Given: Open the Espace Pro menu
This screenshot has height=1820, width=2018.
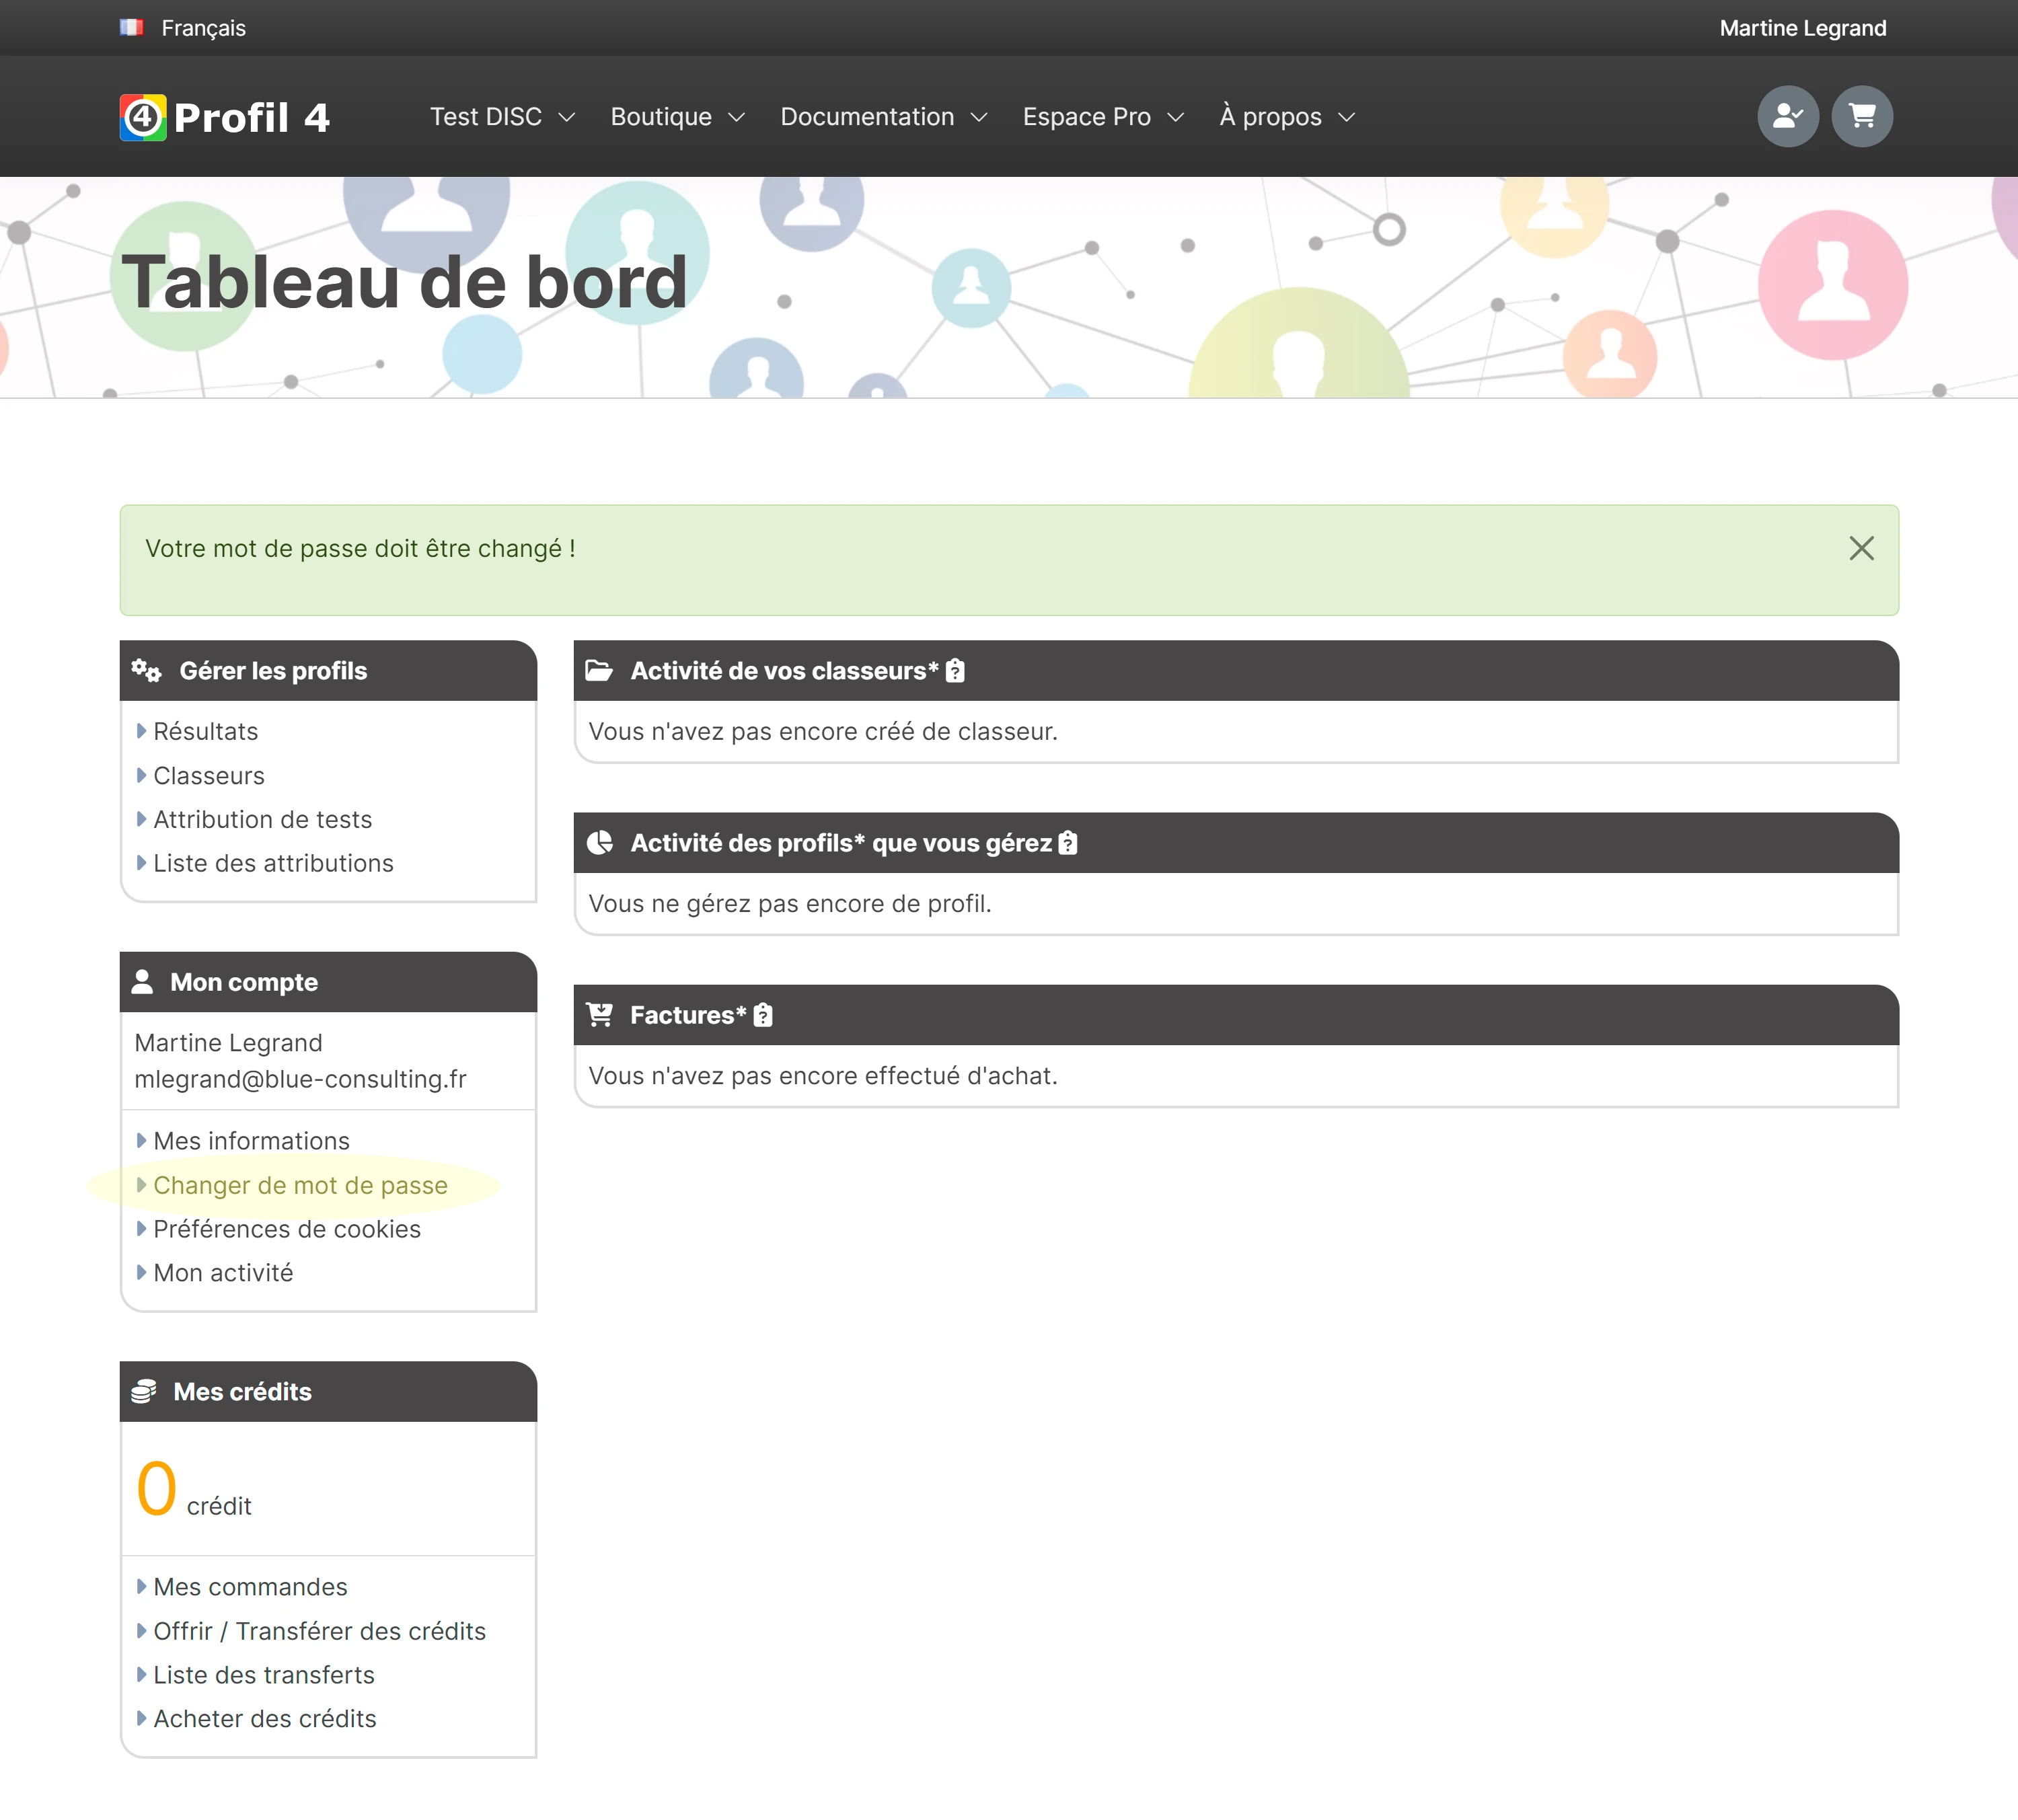Looking at the screenshot, I should pyautogui.click(x=1103, y=117).
